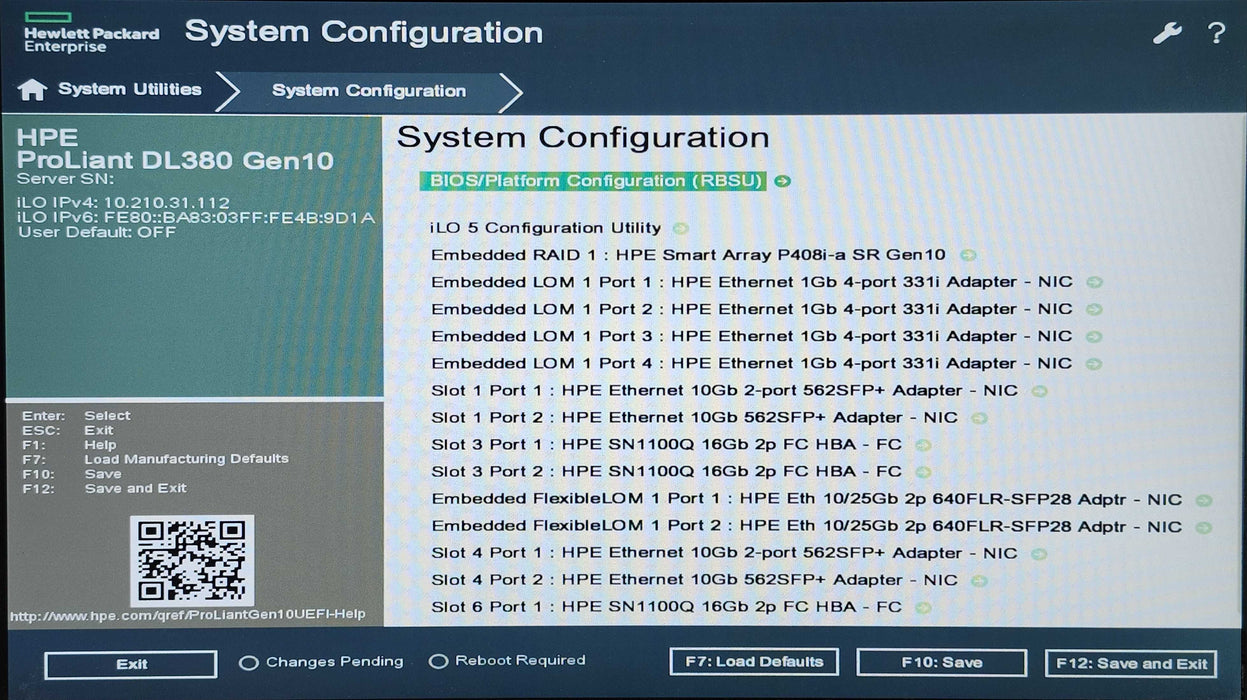Click arrow icon after Slot 6 Port 1 entry
Viewport: 1247px width, 700px height.
(922, 607)
